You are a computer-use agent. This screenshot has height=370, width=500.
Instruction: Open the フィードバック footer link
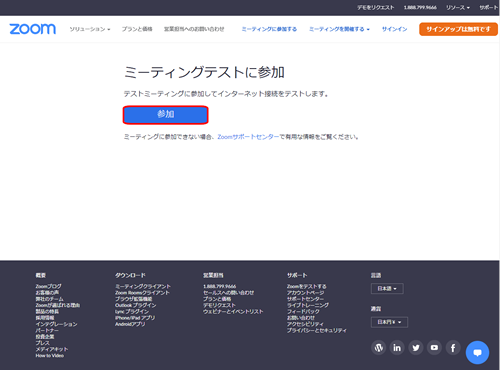pos(303,311)
